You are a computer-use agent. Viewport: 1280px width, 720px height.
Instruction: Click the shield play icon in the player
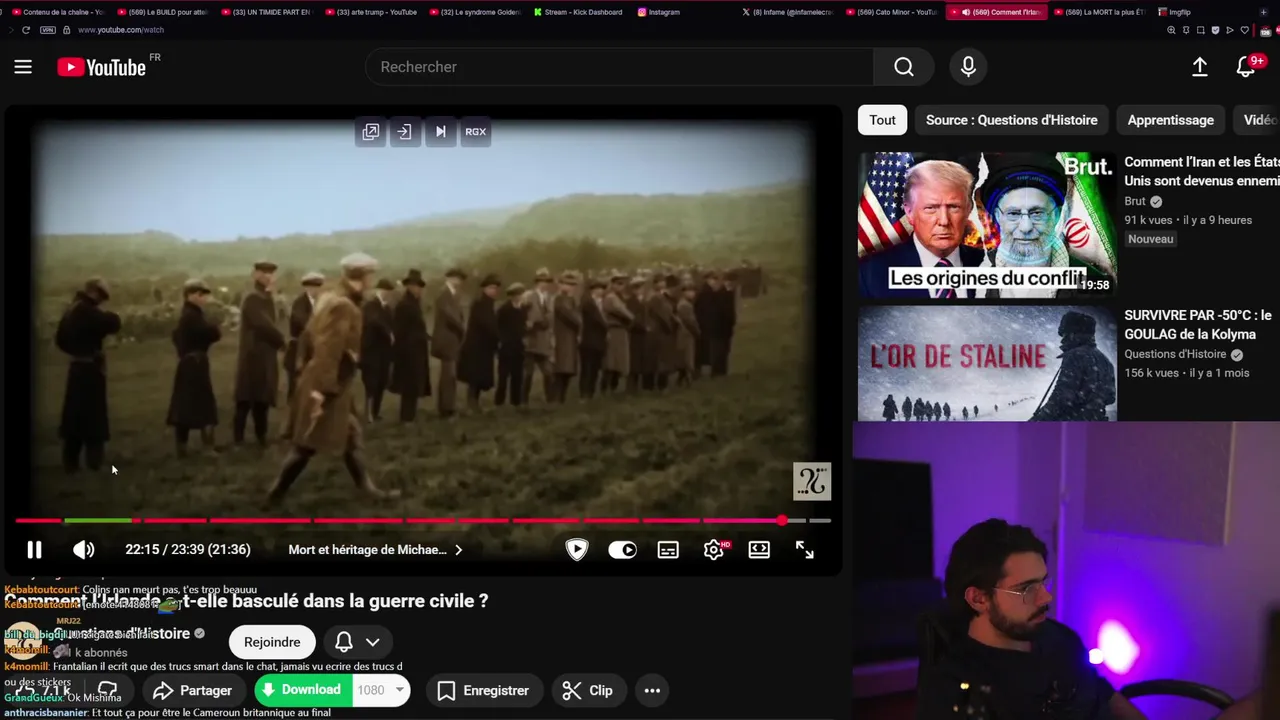577,550
